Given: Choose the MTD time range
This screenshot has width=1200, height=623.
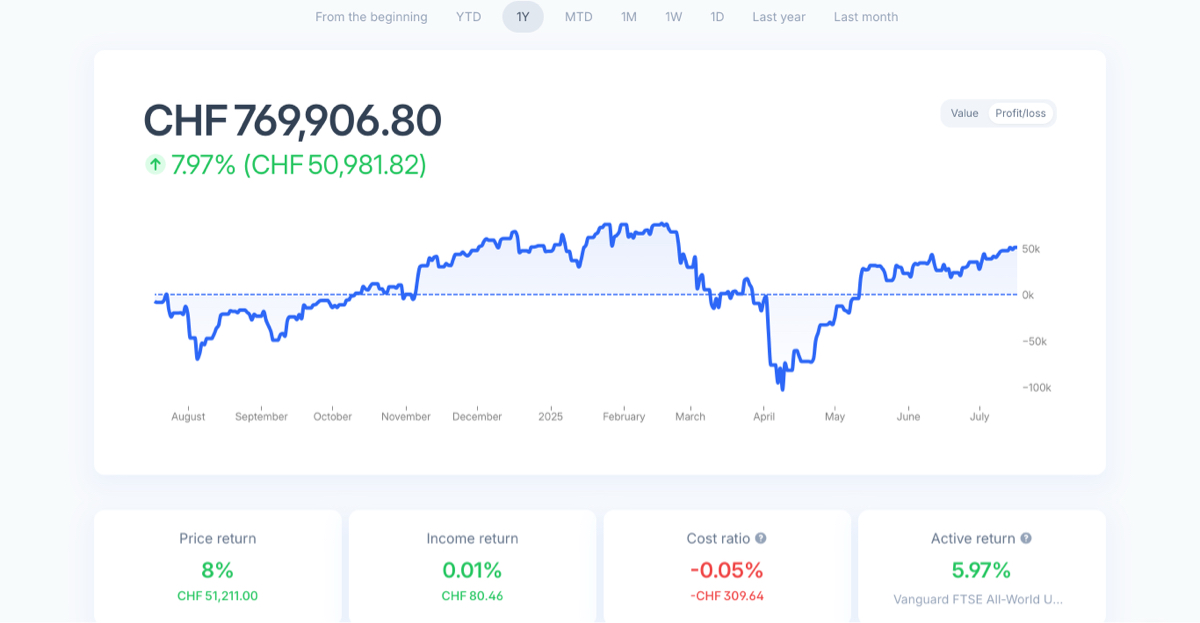Looking at the screenshot, I should [578, 17].
